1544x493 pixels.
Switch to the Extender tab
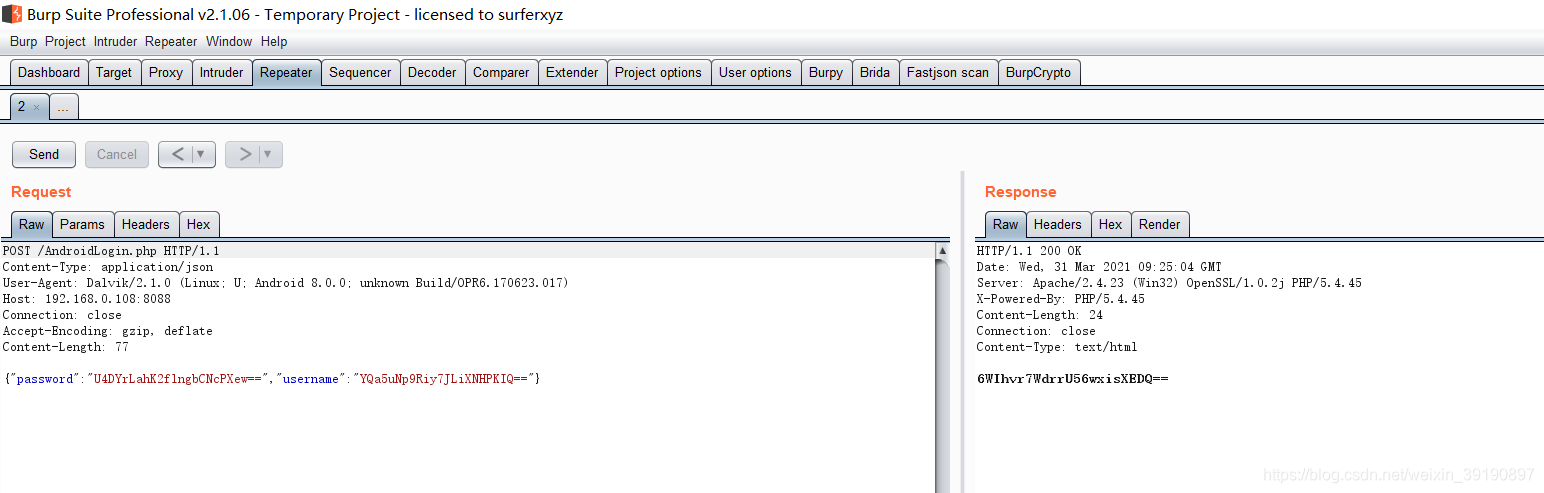click(572, 72)
